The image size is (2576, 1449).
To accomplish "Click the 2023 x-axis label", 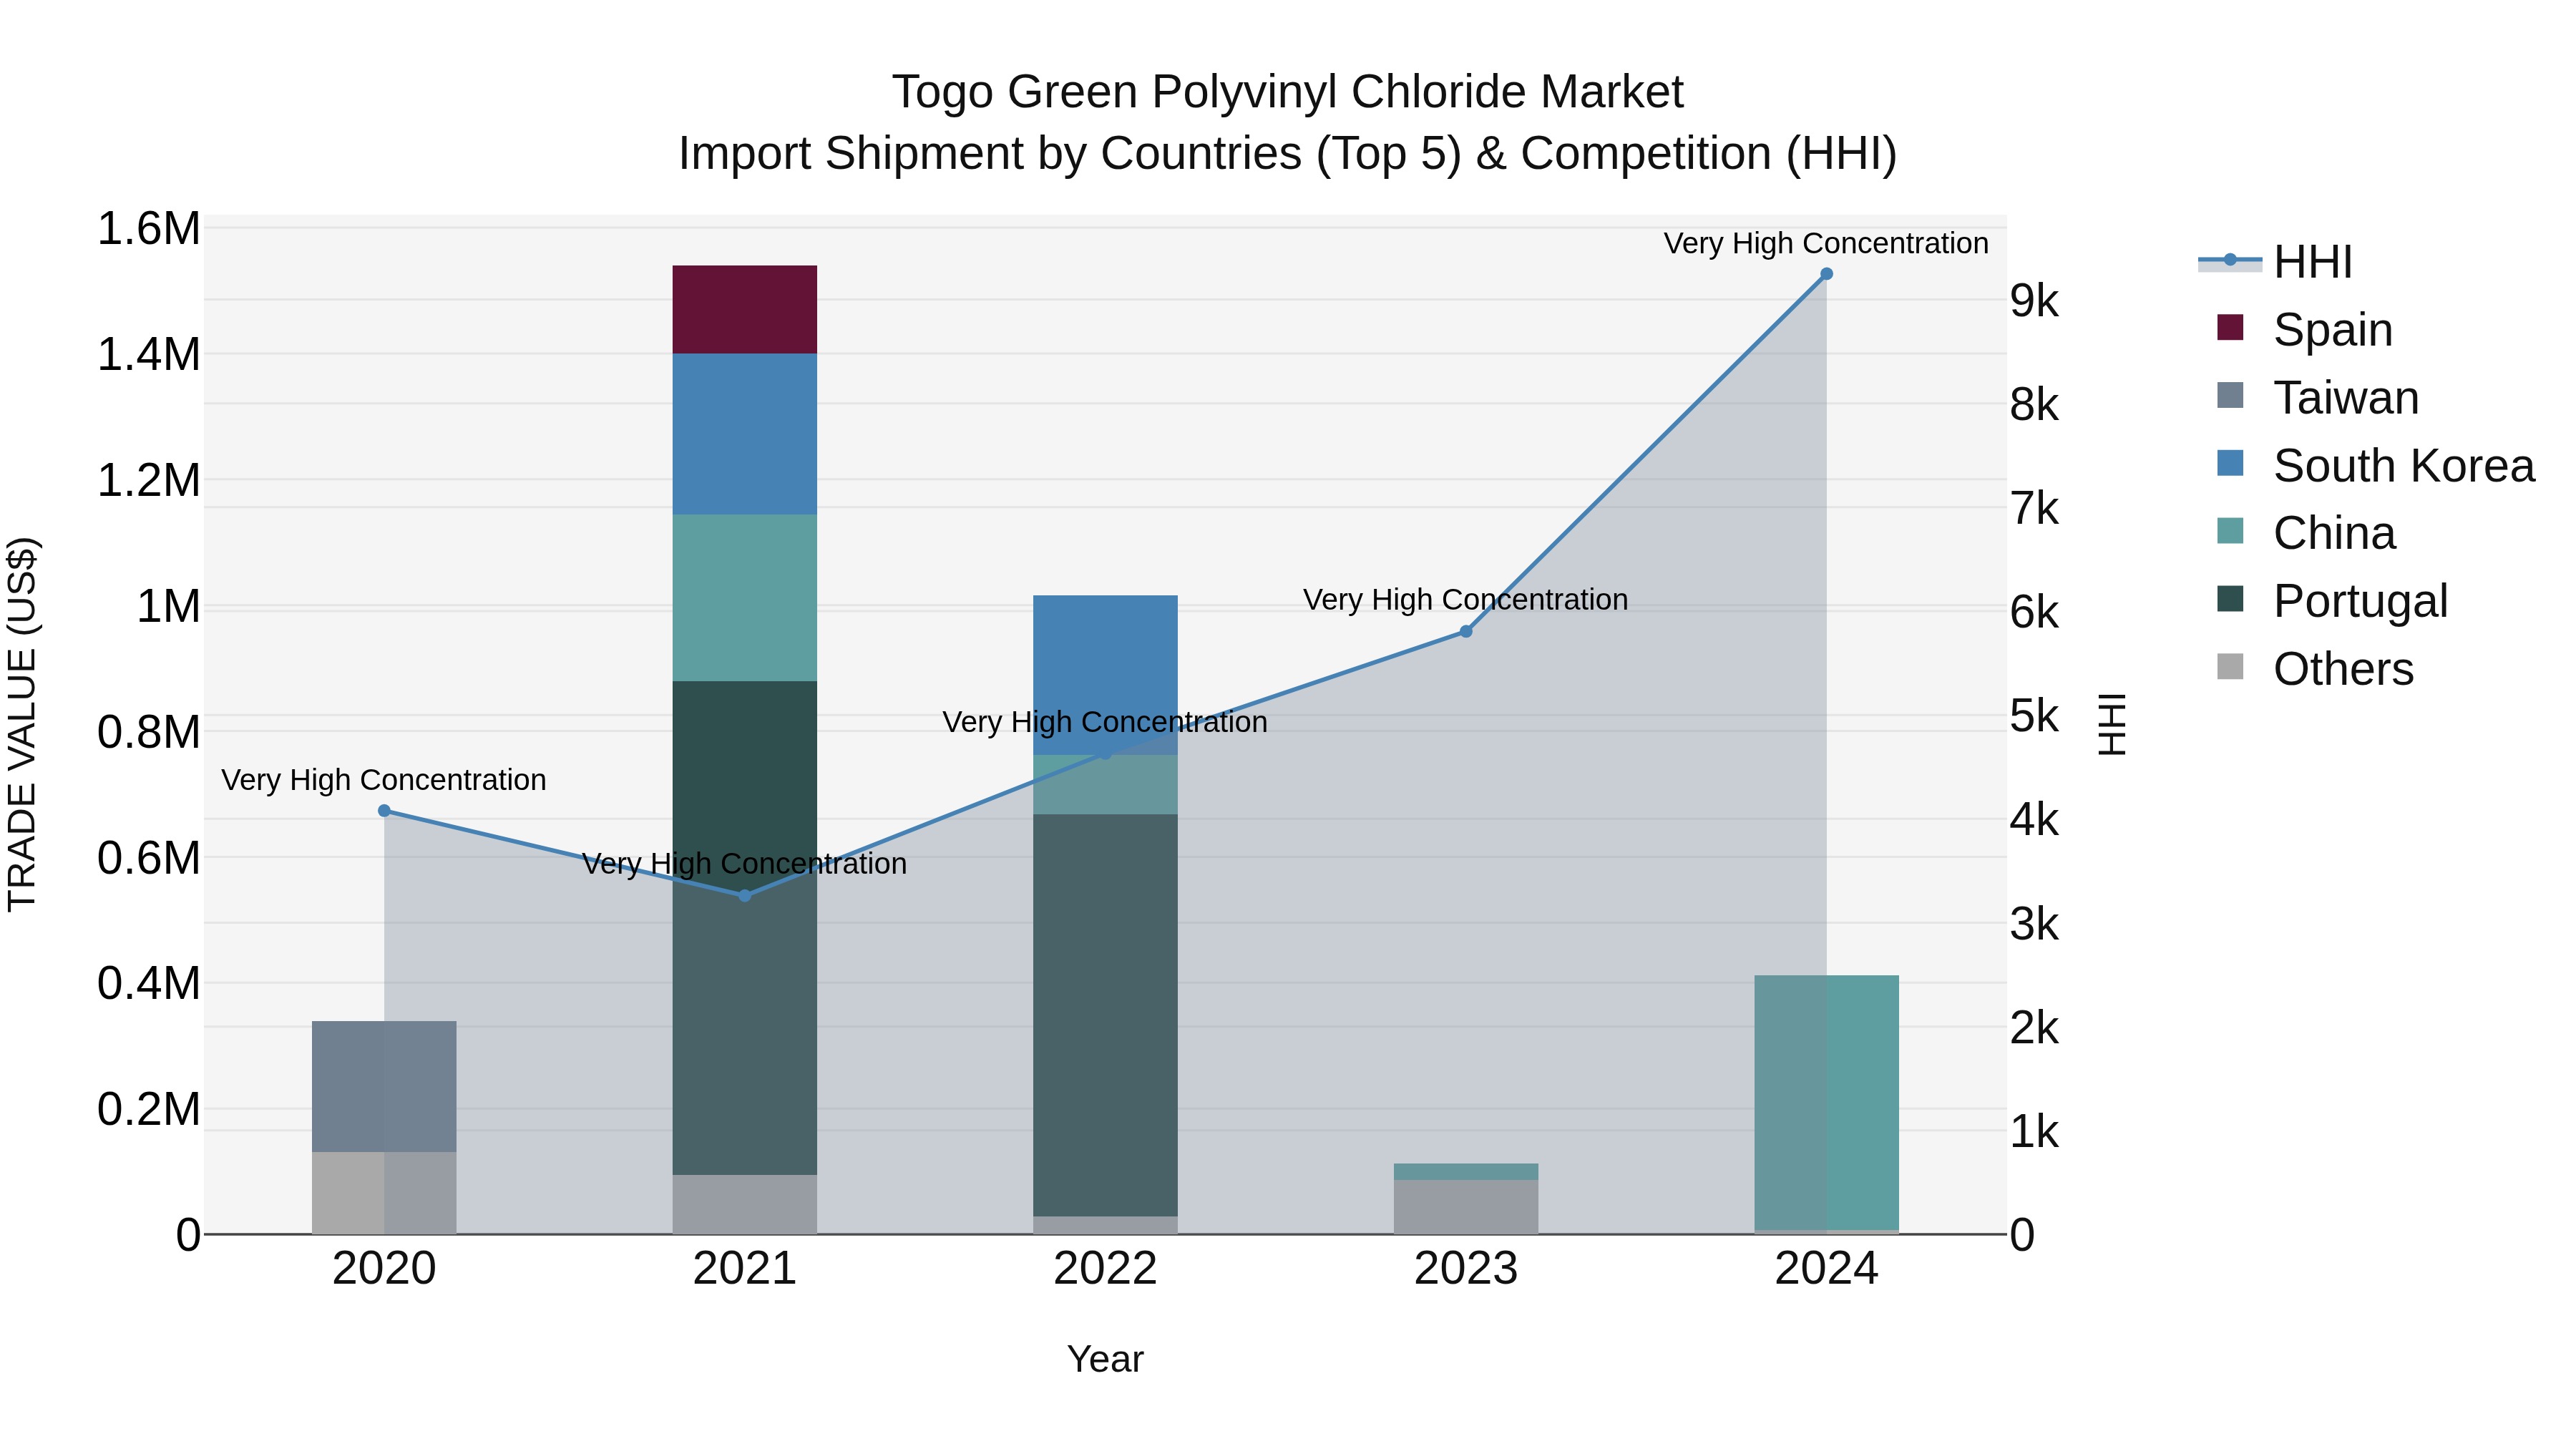I will tap(1466, 1269).
